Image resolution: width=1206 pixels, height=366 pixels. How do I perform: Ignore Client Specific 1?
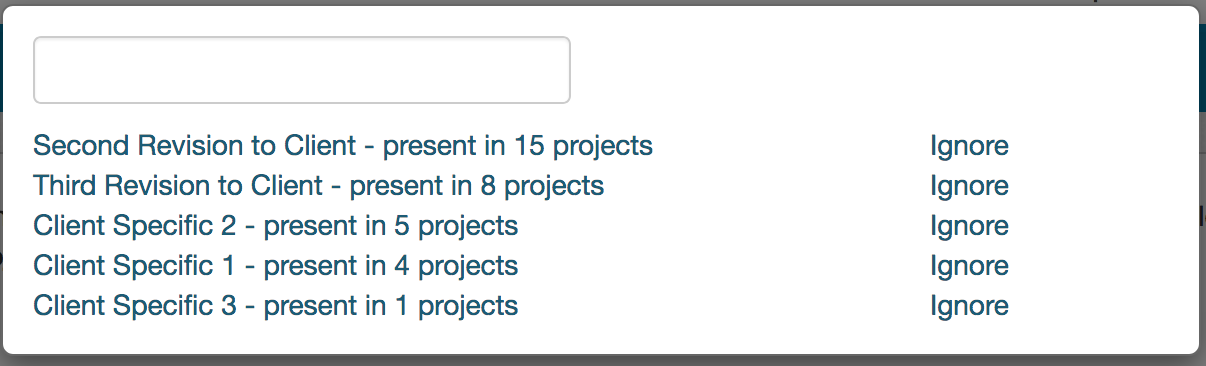point(969,266)
